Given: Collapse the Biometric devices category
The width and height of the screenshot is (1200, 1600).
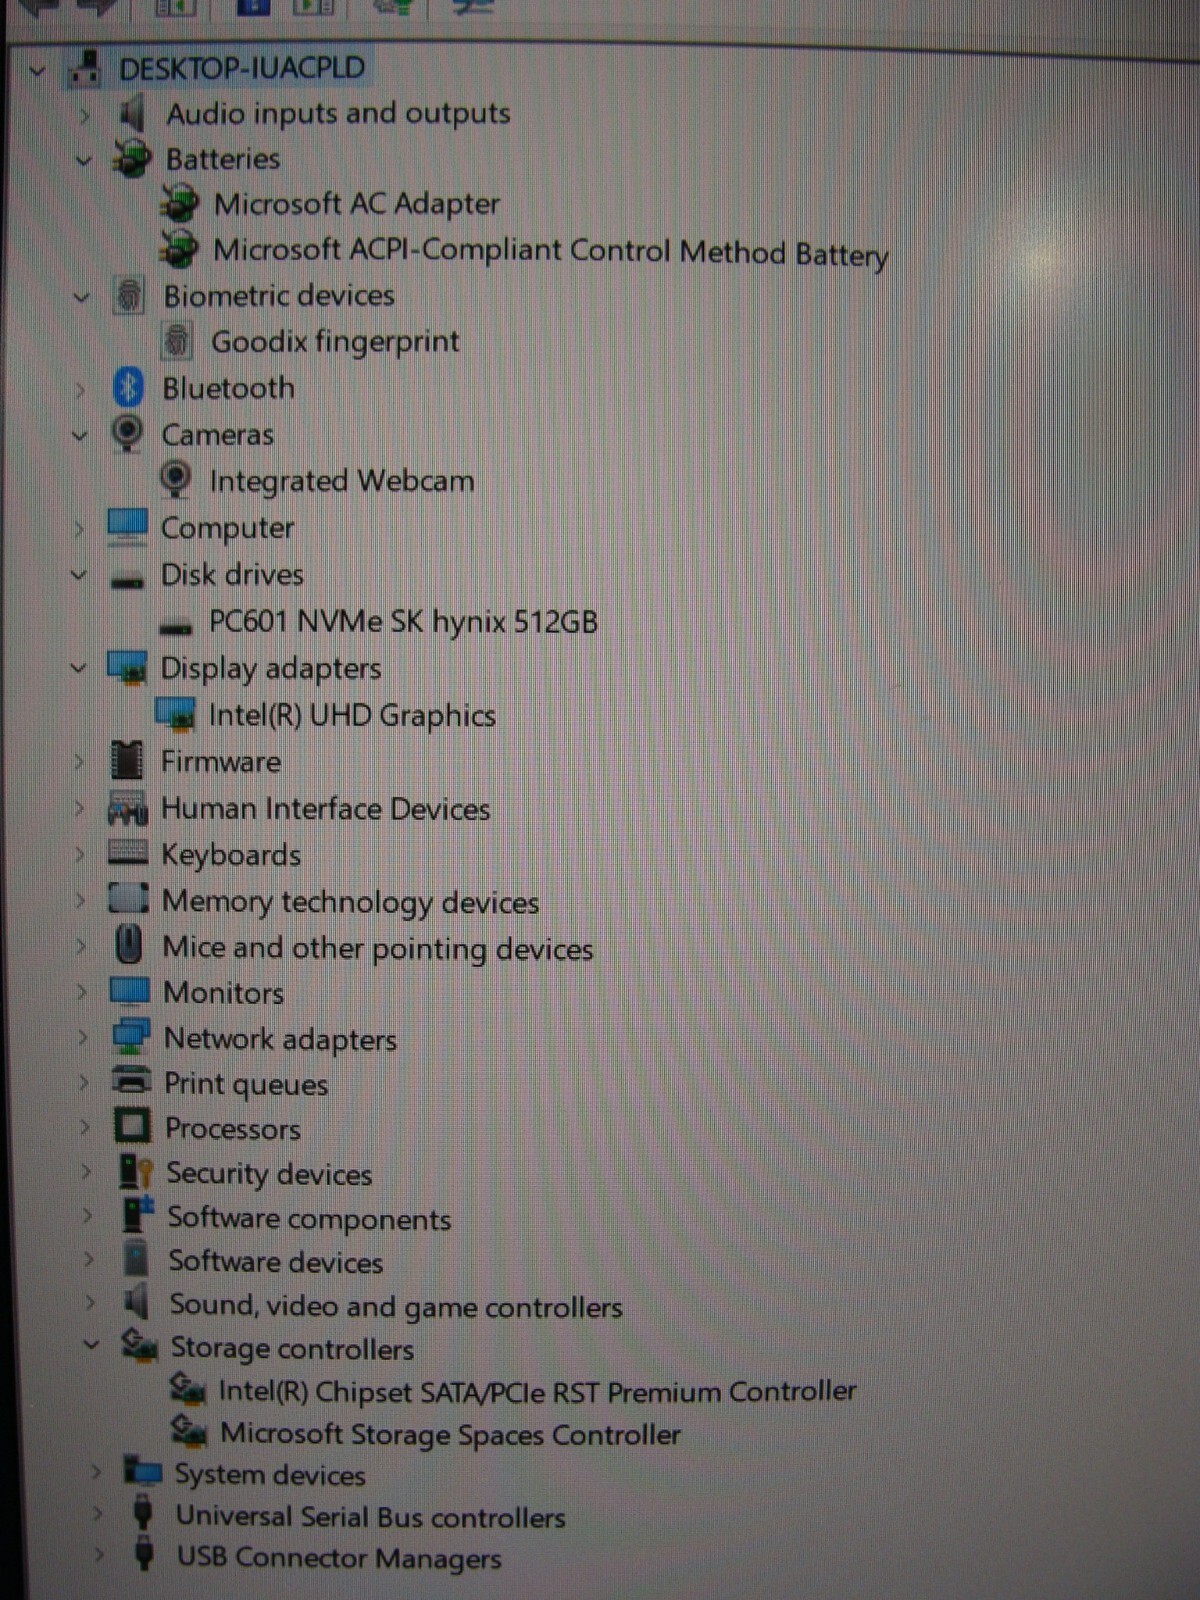Looking at the screenshot, I should [82, 297].
